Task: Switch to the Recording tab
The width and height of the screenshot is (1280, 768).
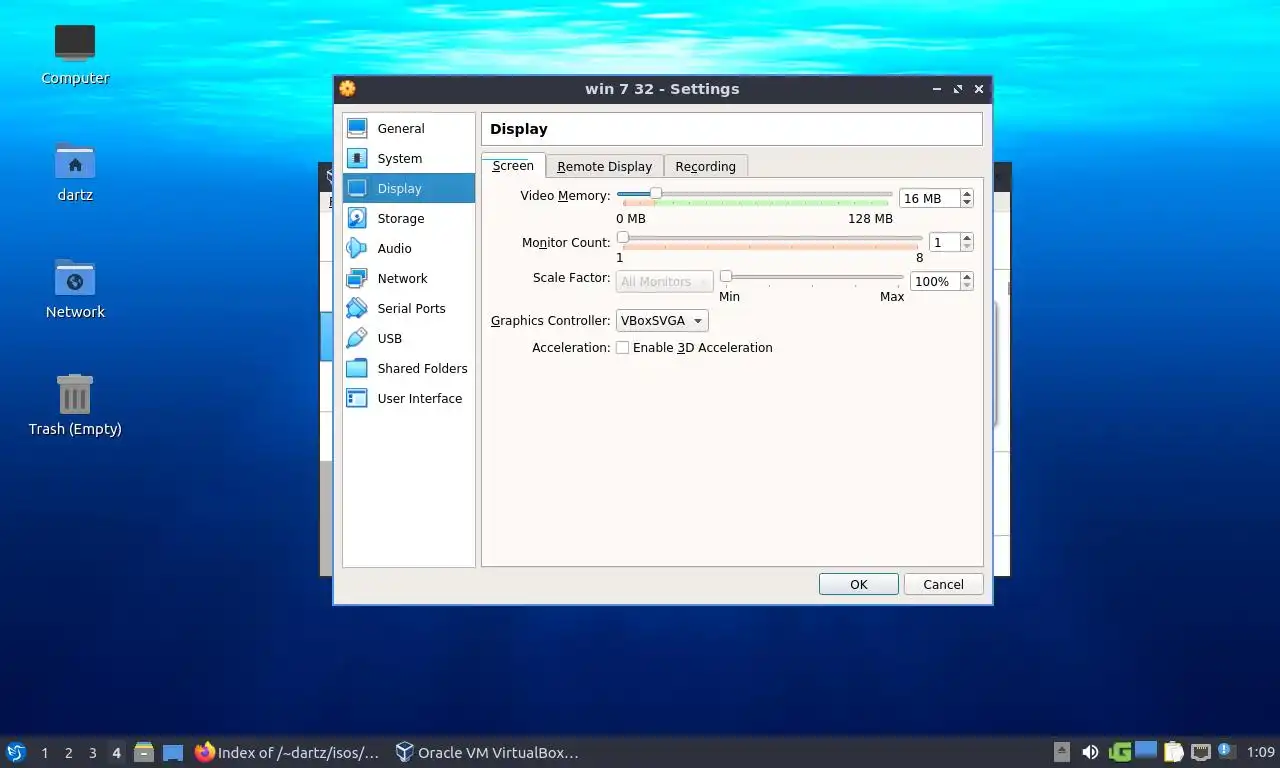Action: 705,167
